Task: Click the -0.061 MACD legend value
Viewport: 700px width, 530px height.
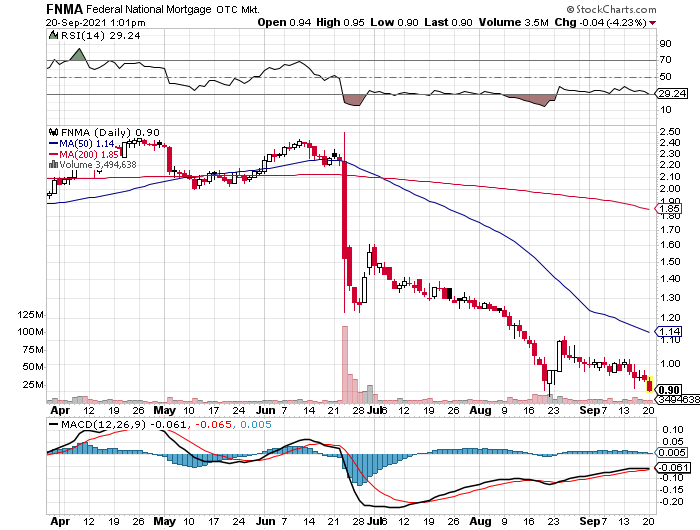Action: coord(168,425)
